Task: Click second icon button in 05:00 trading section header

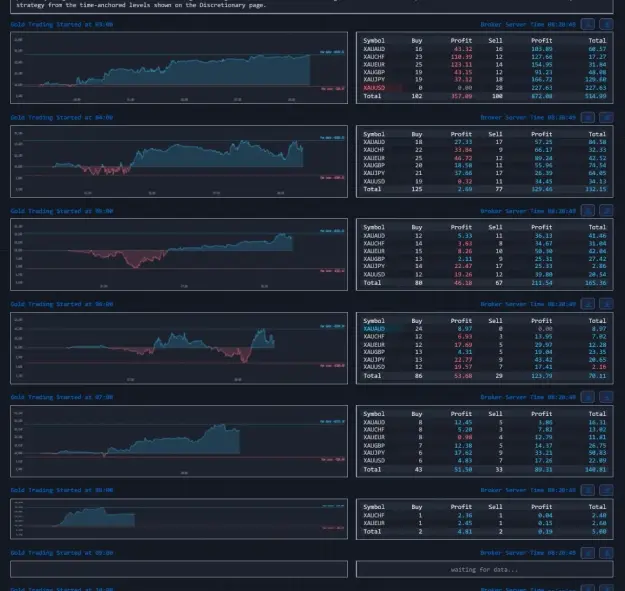Action: (606, 211)
